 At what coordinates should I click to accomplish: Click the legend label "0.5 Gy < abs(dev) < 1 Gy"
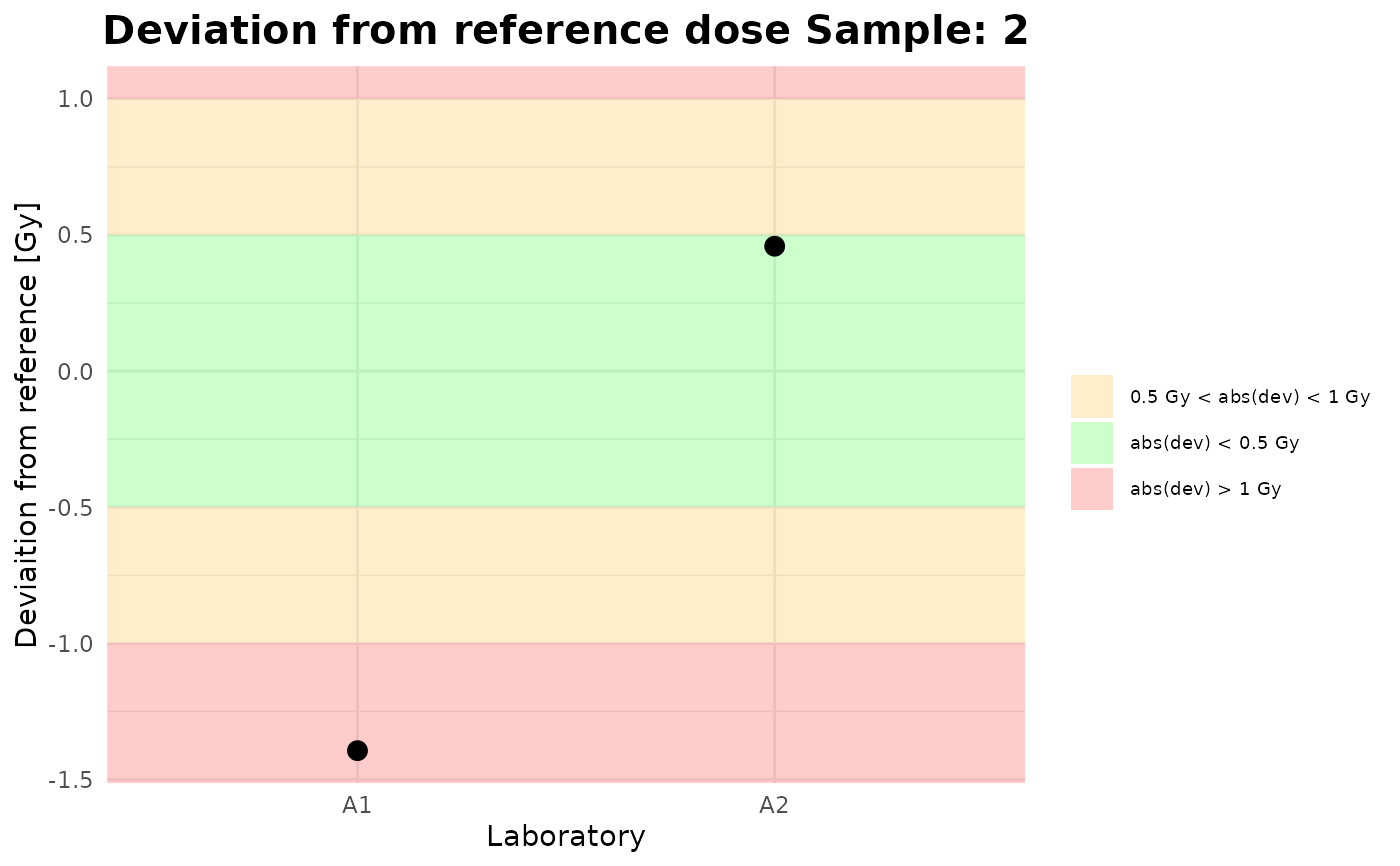pyautogui.click(x=1249, y=397)
